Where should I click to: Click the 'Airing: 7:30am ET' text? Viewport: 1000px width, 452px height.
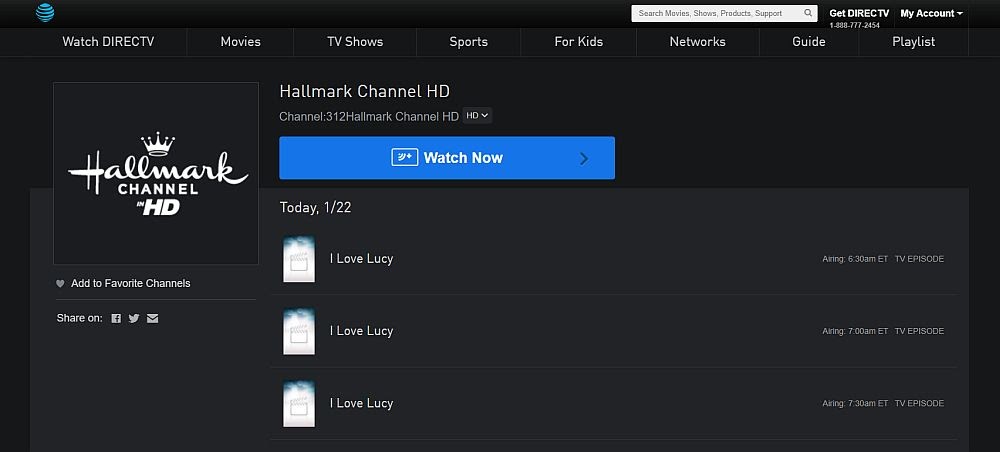tap(855, 404)
